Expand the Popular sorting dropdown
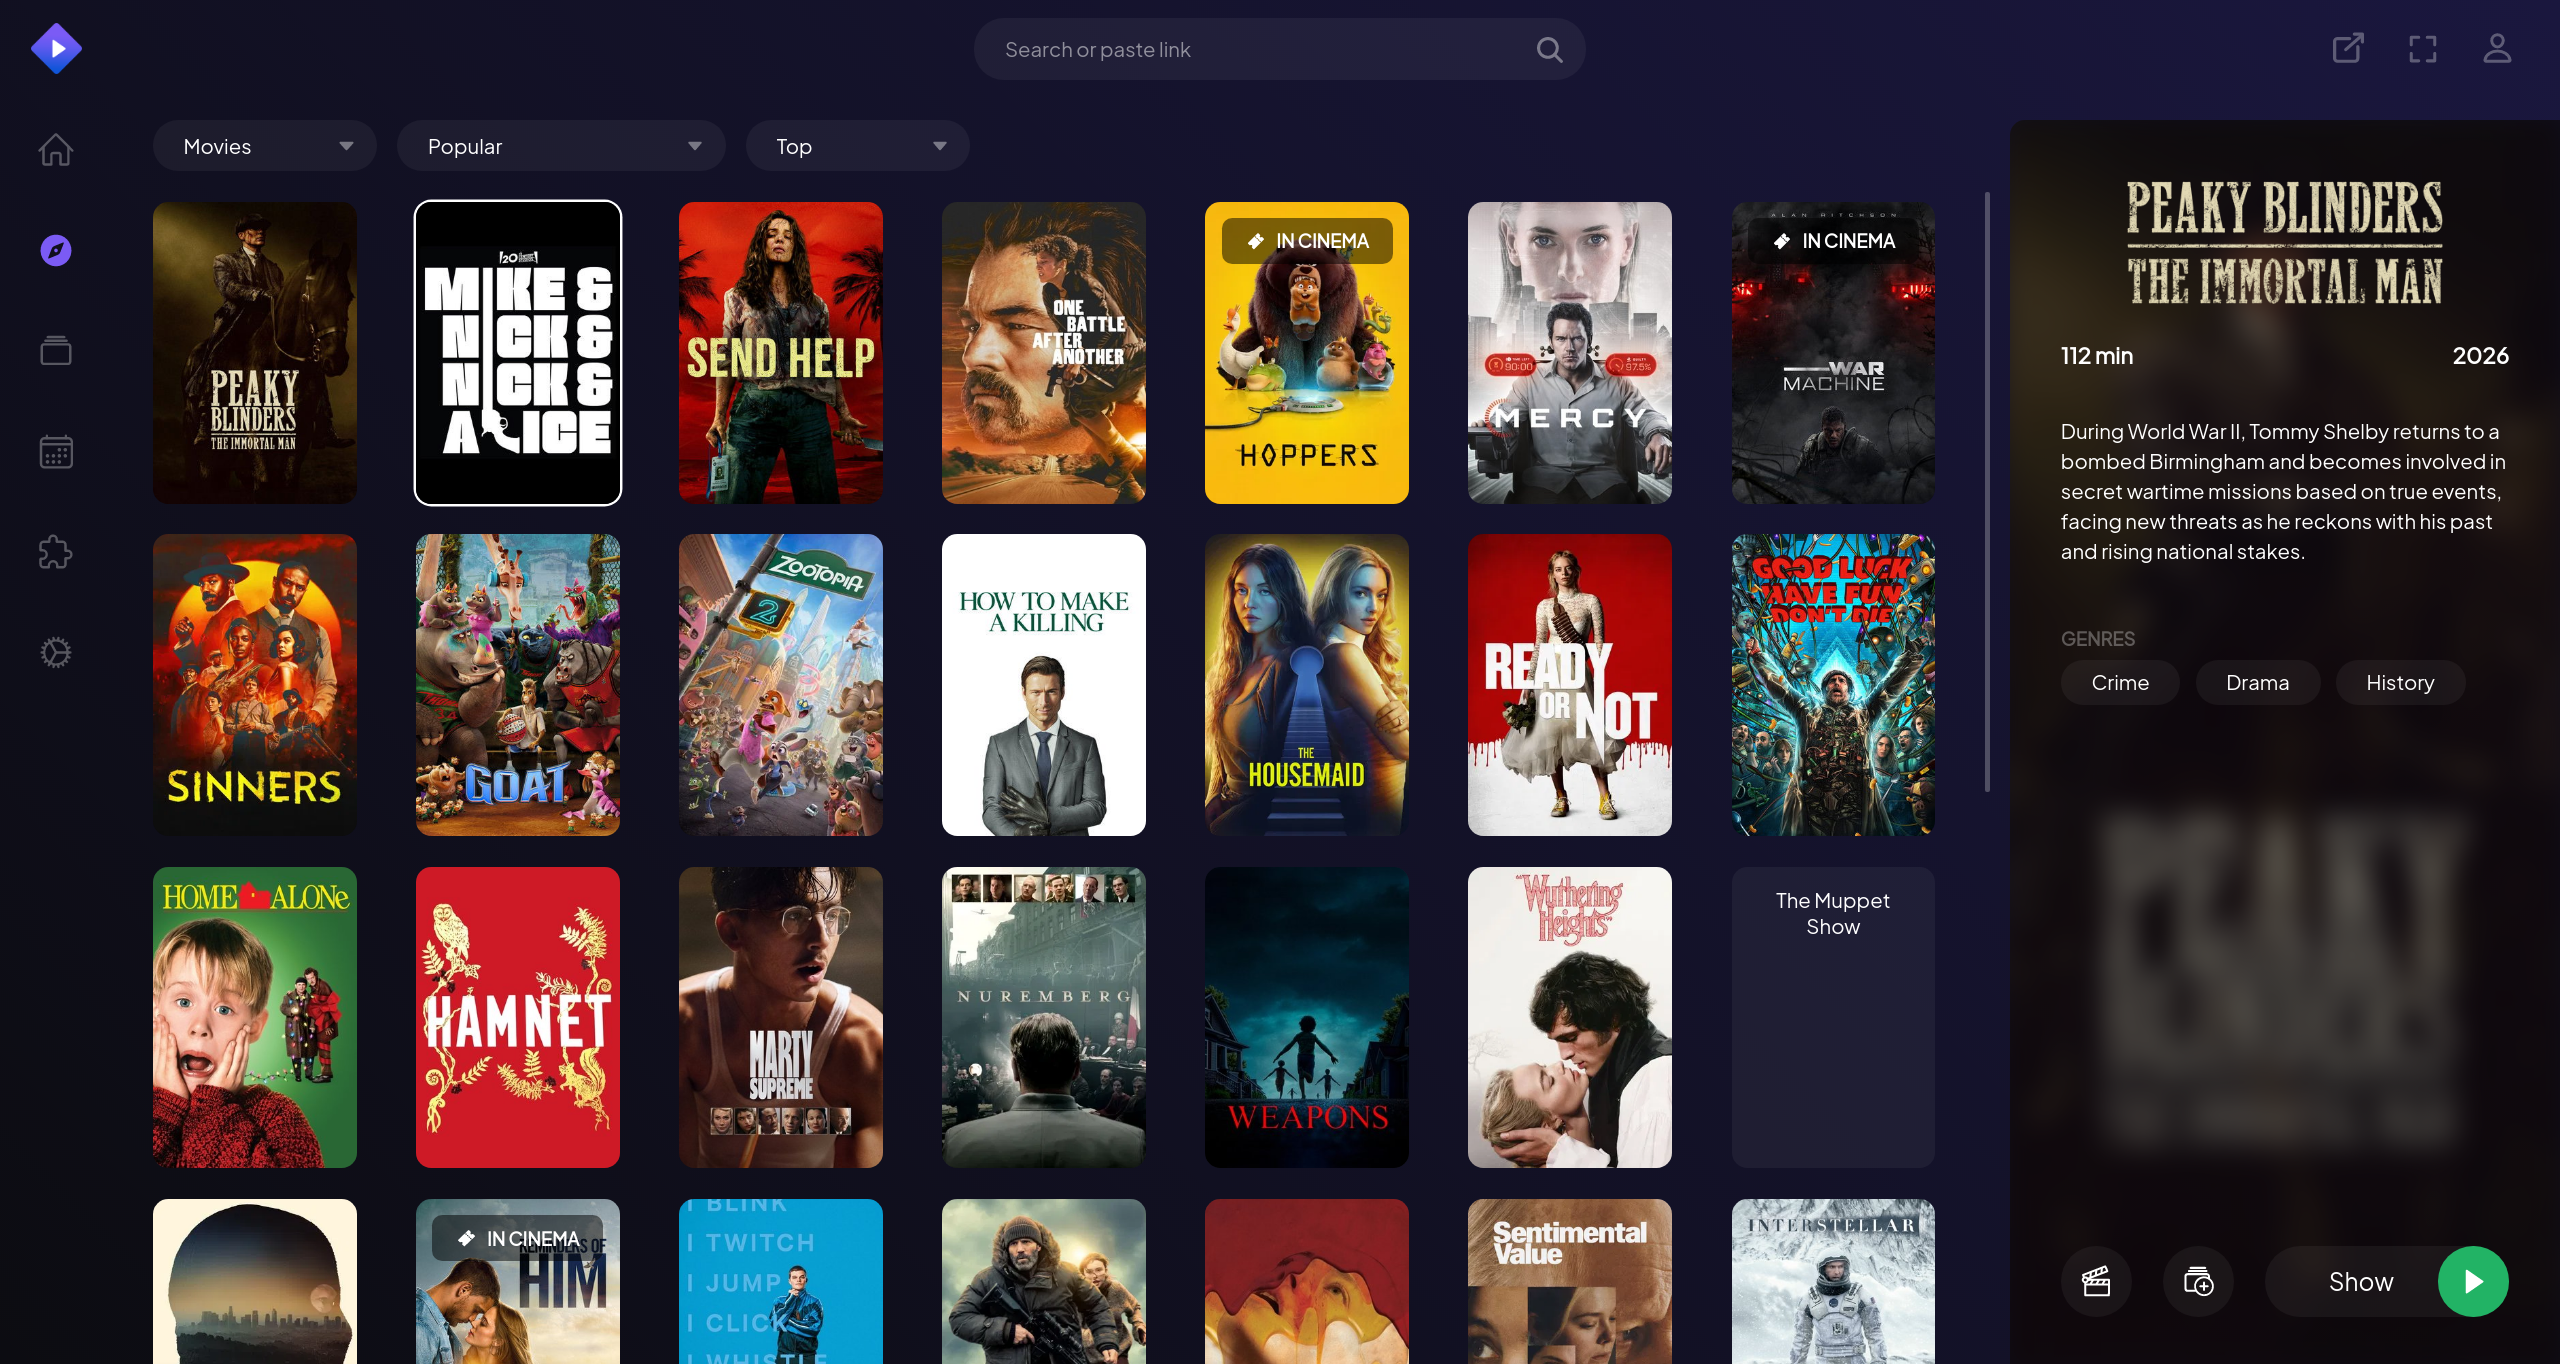2560x1364 pixels. pyautogui.click(x=561, y=145)
